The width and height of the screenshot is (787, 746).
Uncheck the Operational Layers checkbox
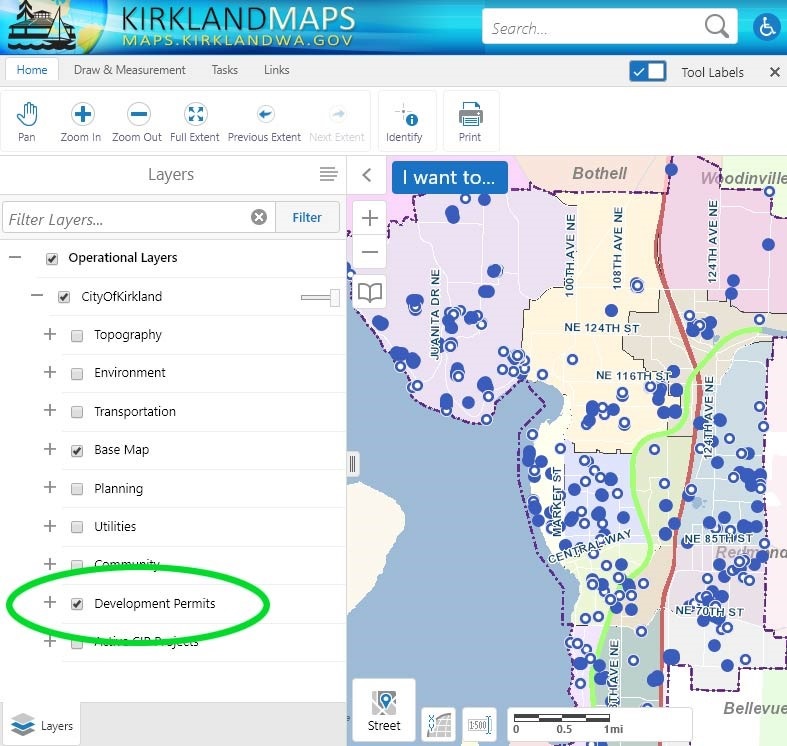52,259
